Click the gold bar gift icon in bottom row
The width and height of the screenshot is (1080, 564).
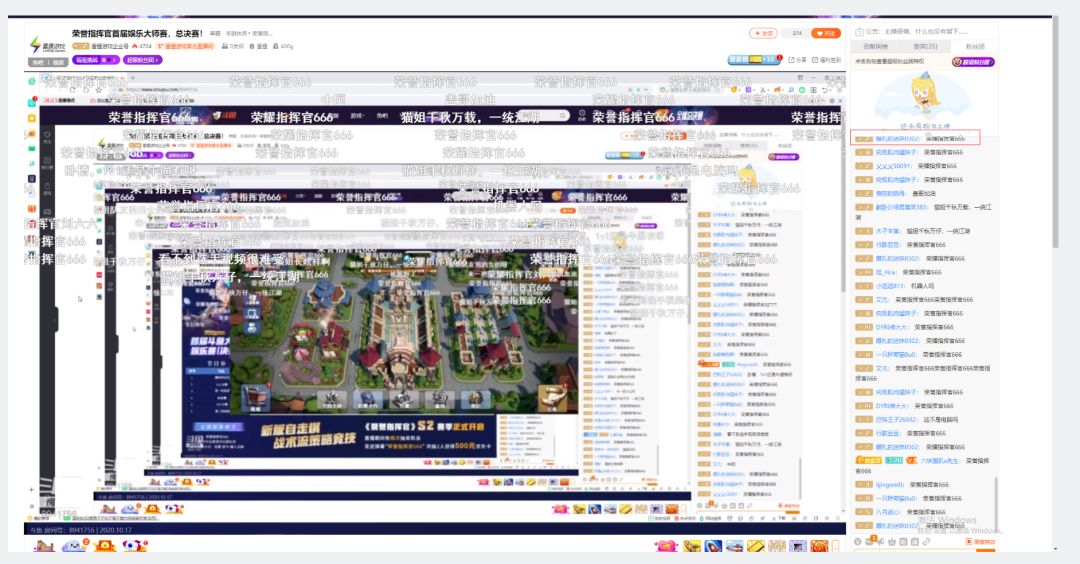coord(756,547)
